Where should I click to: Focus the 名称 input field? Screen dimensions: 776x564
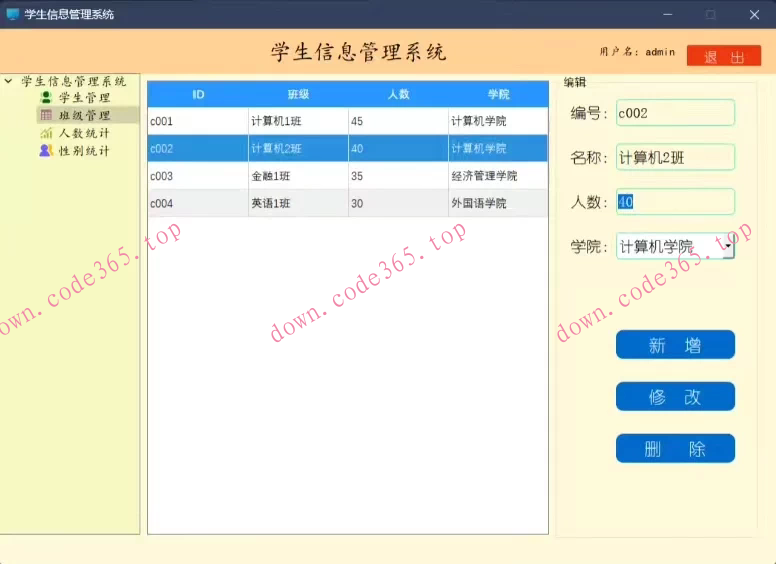(675, 157)
